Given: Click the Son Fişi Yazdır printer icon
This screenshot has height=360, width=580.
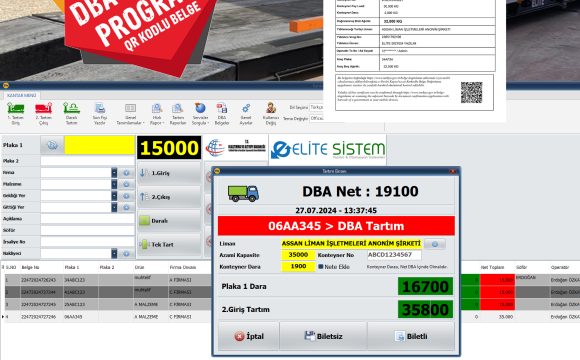Looking at the screenshot, I should [x=100, y=114].
